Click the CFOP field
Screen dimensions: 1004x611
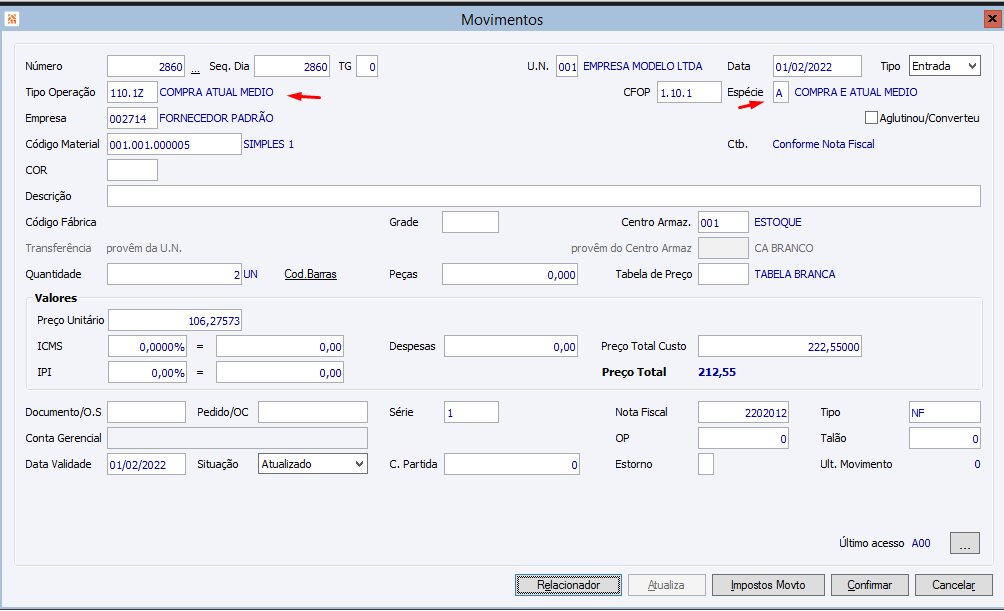[689, 92]
